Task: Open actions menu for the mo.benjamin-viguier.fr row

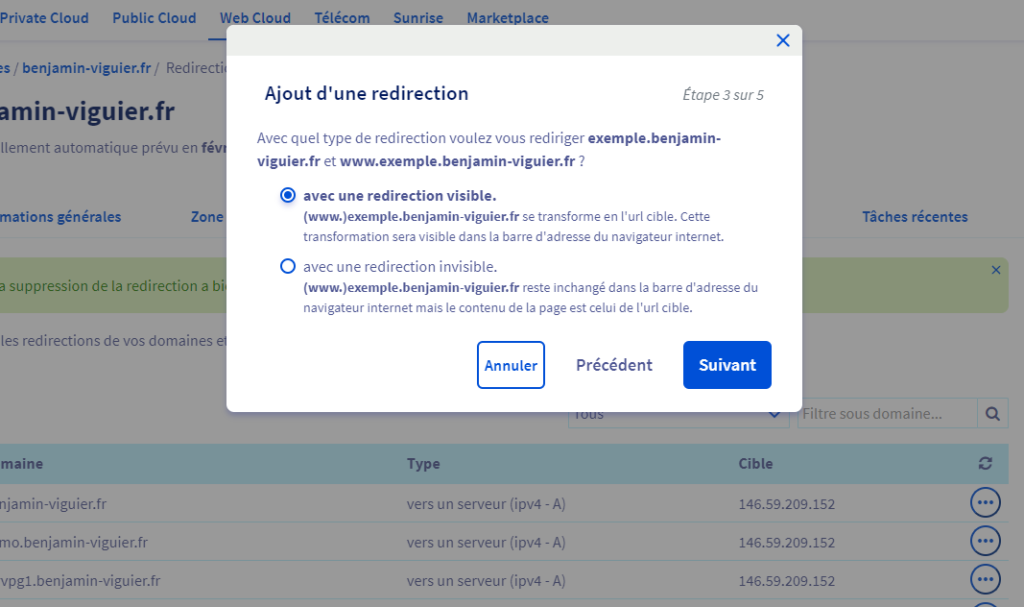Action: [x=985, y=541]
